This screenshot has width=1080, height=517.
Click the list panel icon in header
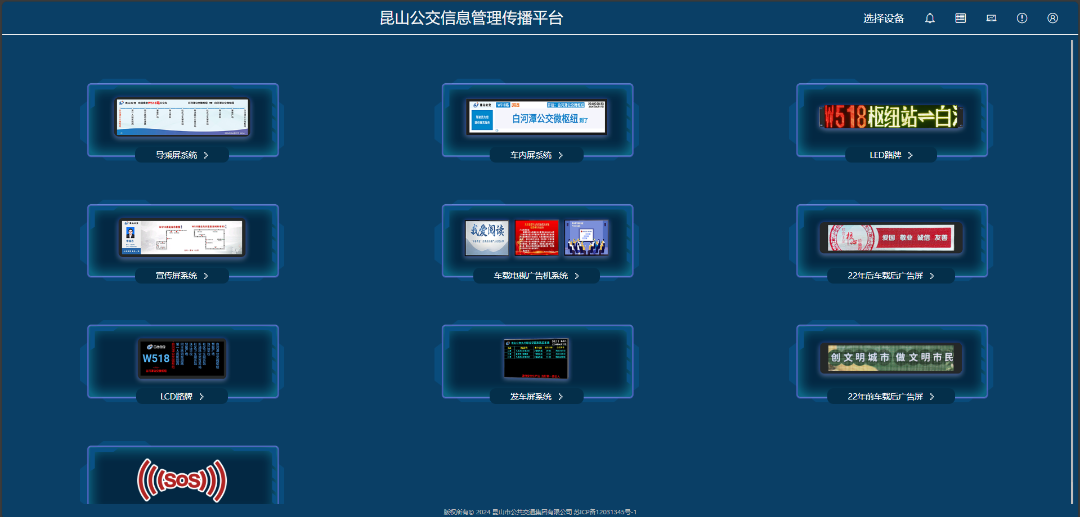960,18
